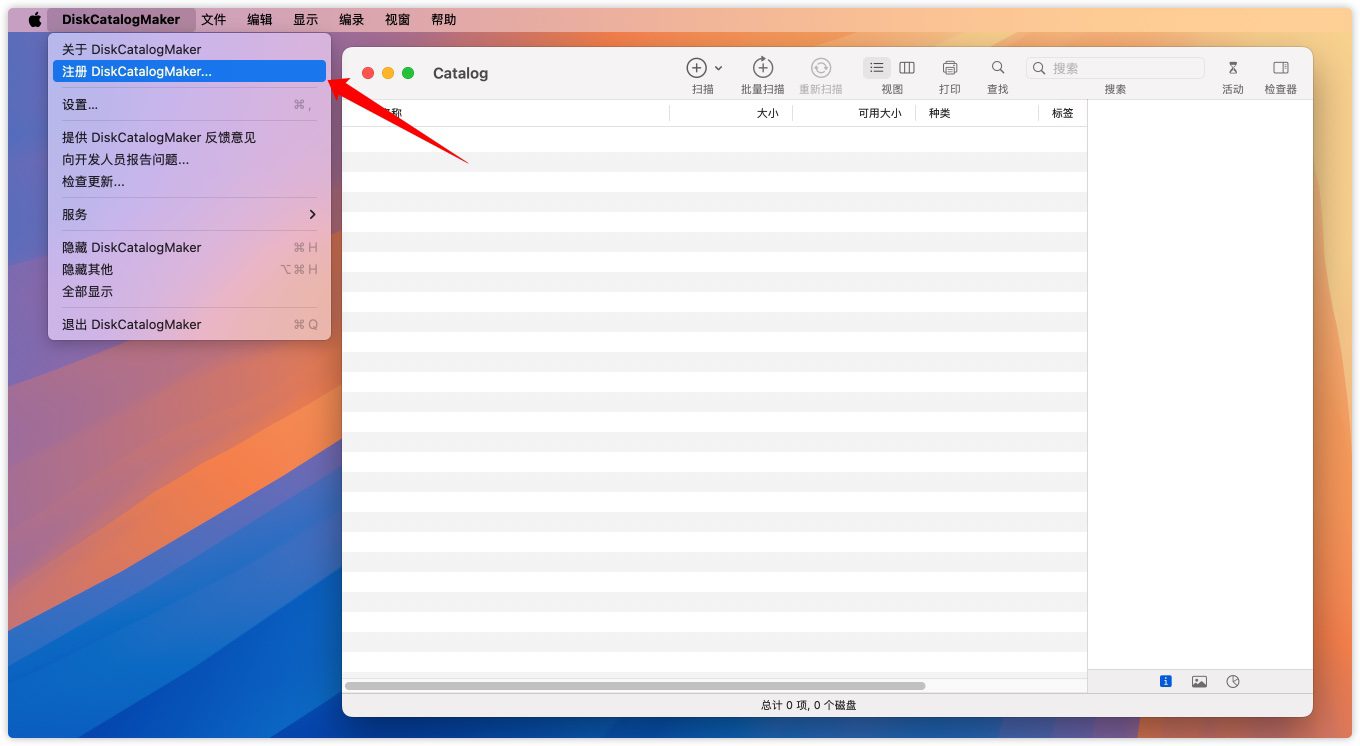The width and height of the screenshot is (1360, 746).
Task: Click the Find magnifier toolbar icon
Action: pos(997,68)
